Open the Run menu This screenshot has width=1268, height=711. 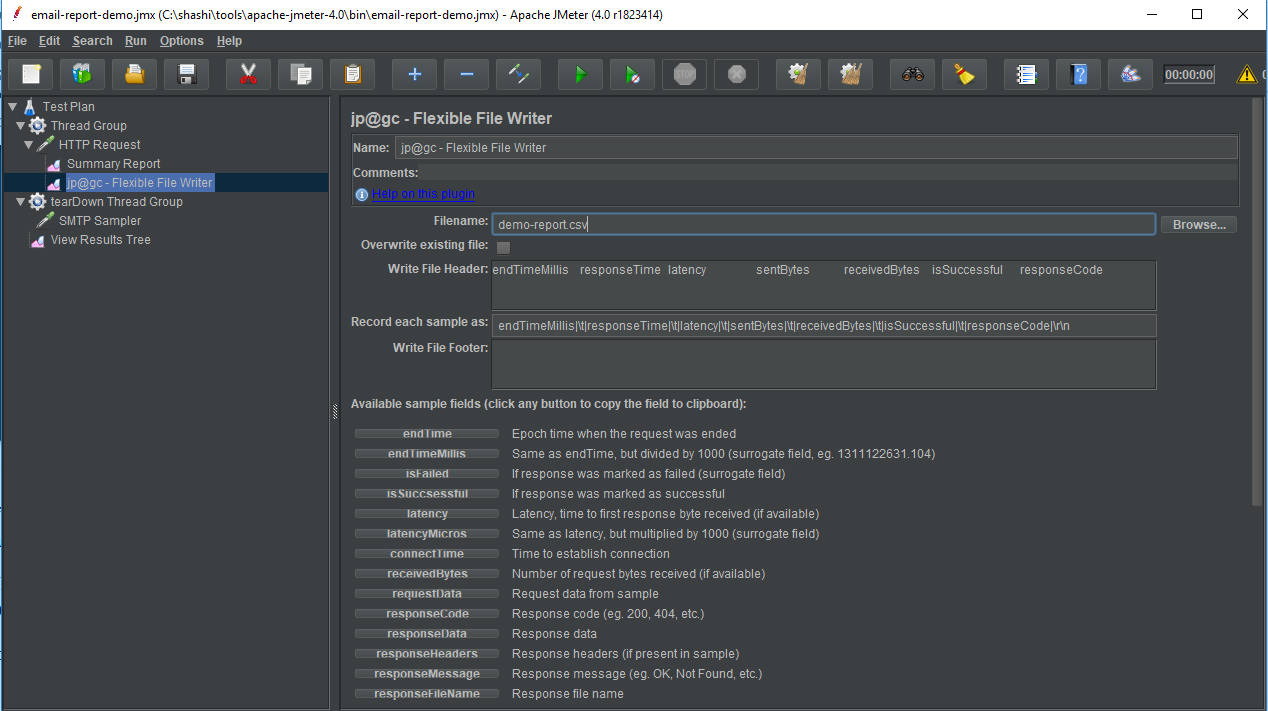point(135,41)
